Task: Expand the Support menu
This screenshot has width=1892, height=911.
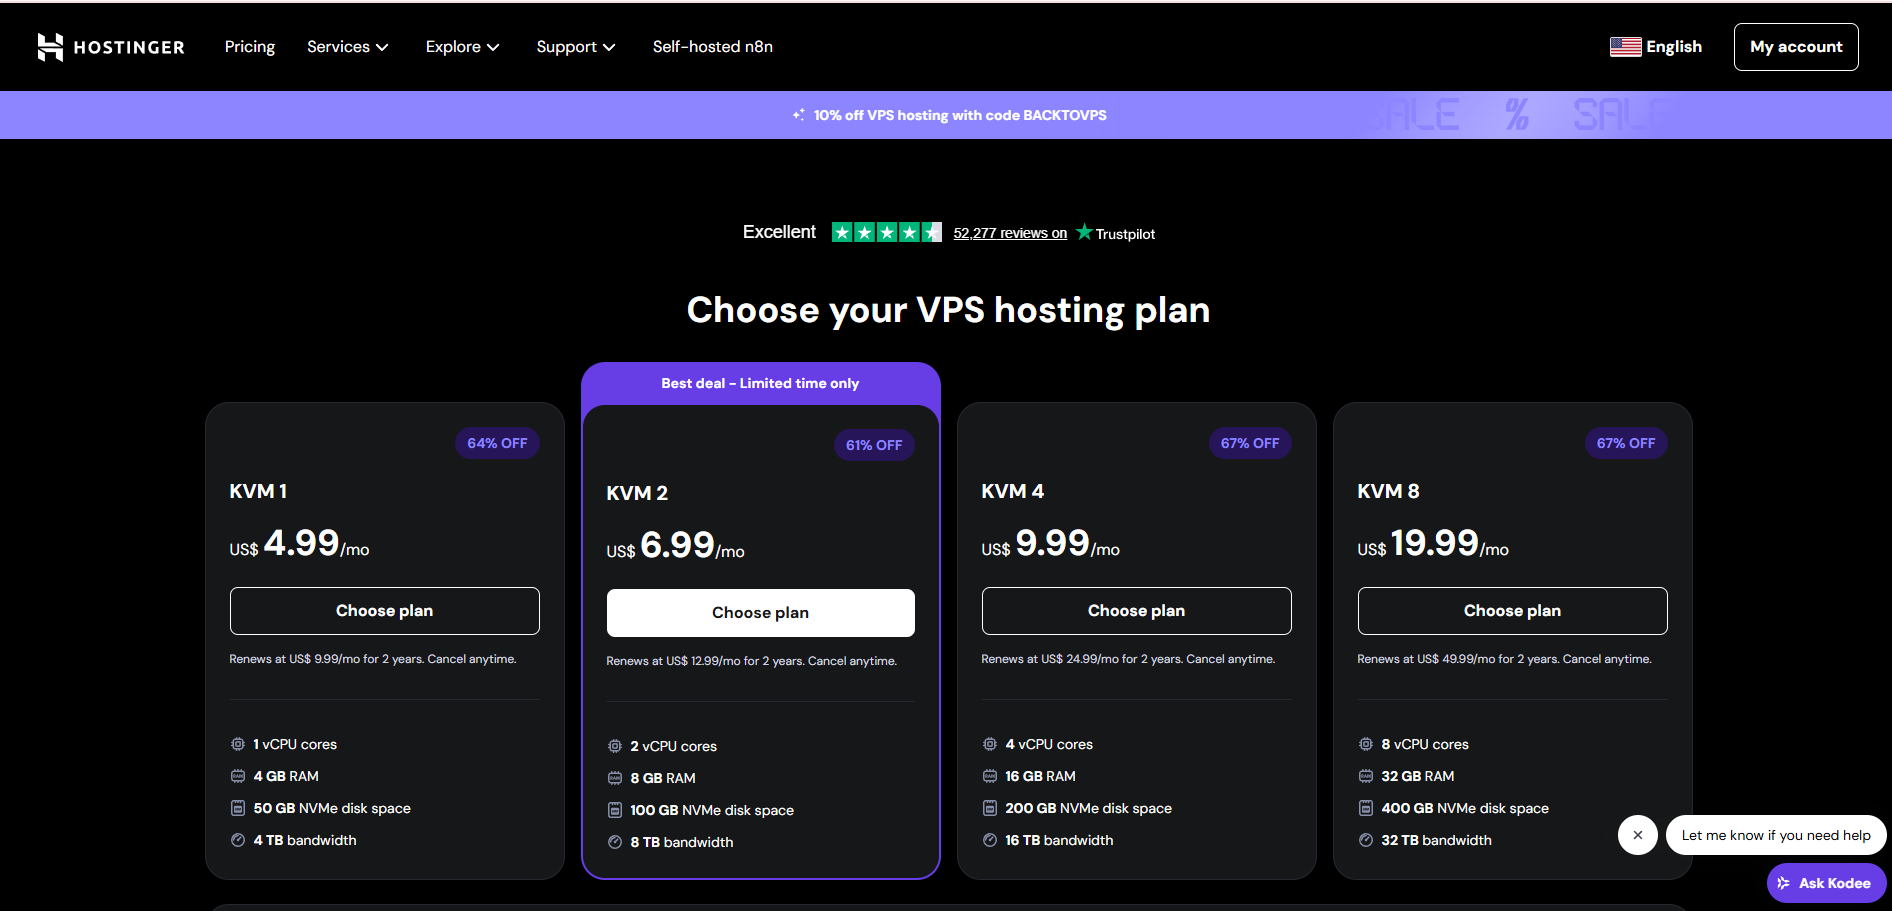Action: [x=575, y=47]
